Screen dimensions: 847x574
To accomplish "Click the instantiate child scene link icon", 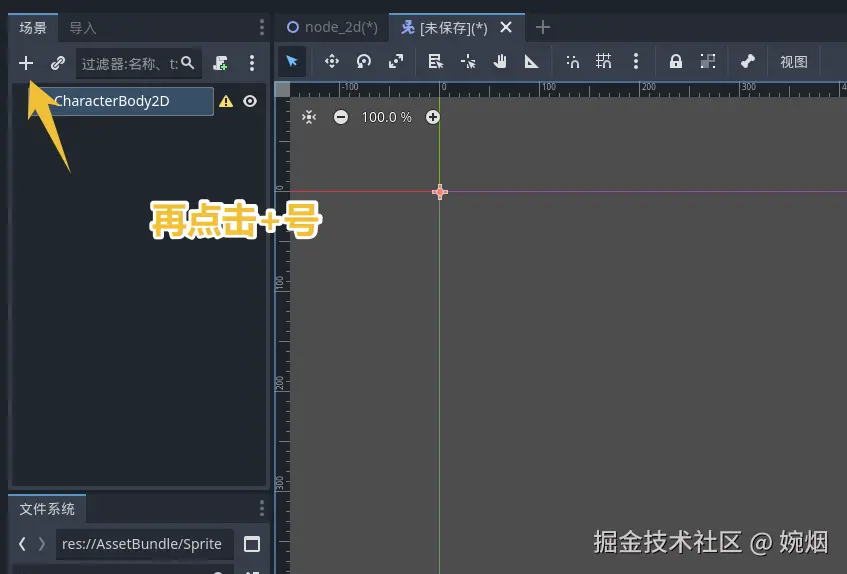I will click(x=58, y=63).
